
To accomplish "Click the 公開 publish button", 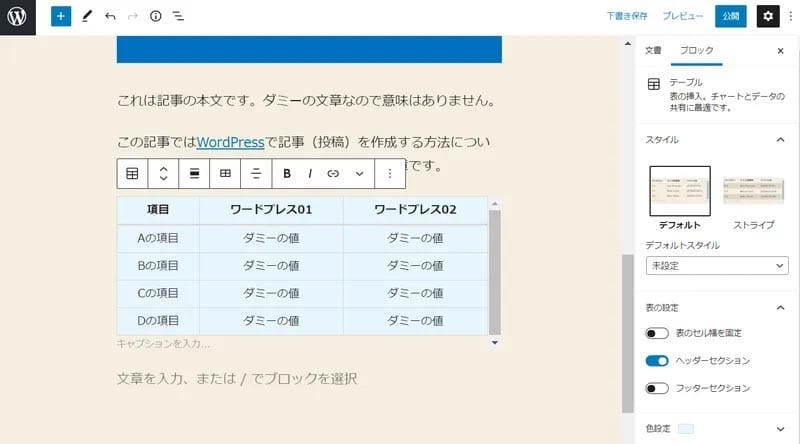I will (730, 17).
